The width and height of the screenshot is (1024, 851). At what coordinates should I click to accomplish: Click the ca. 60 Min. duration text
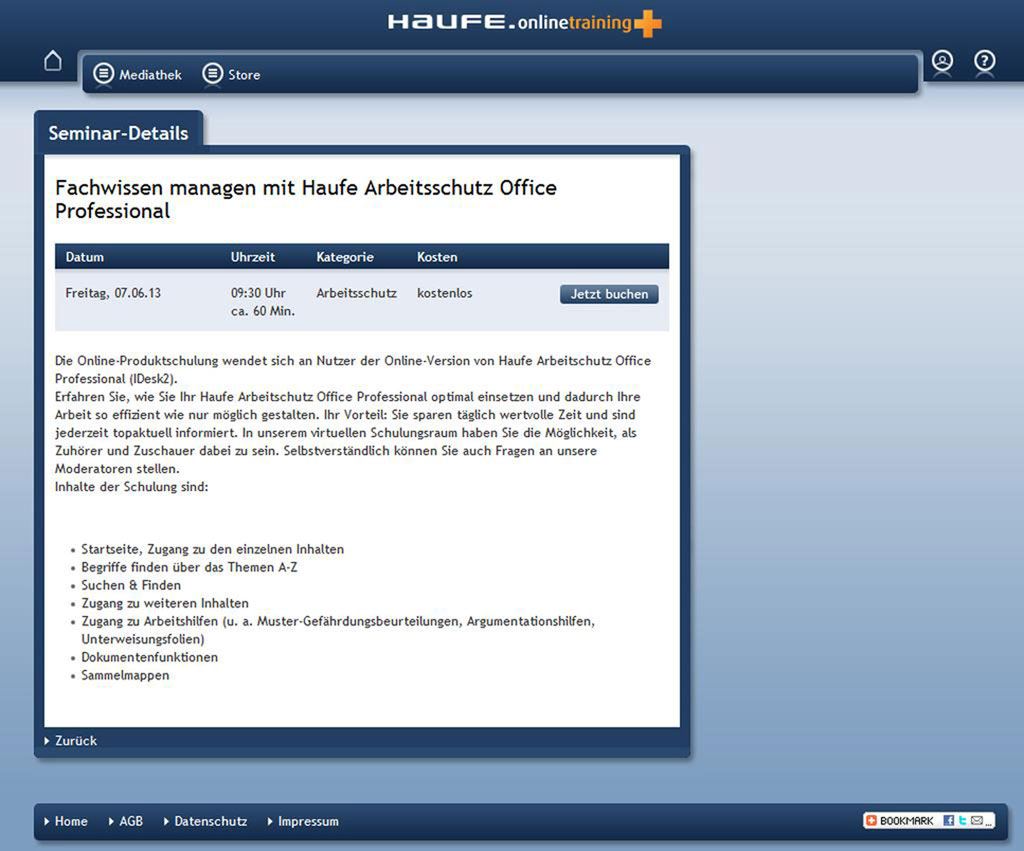[x=263, y=311]
